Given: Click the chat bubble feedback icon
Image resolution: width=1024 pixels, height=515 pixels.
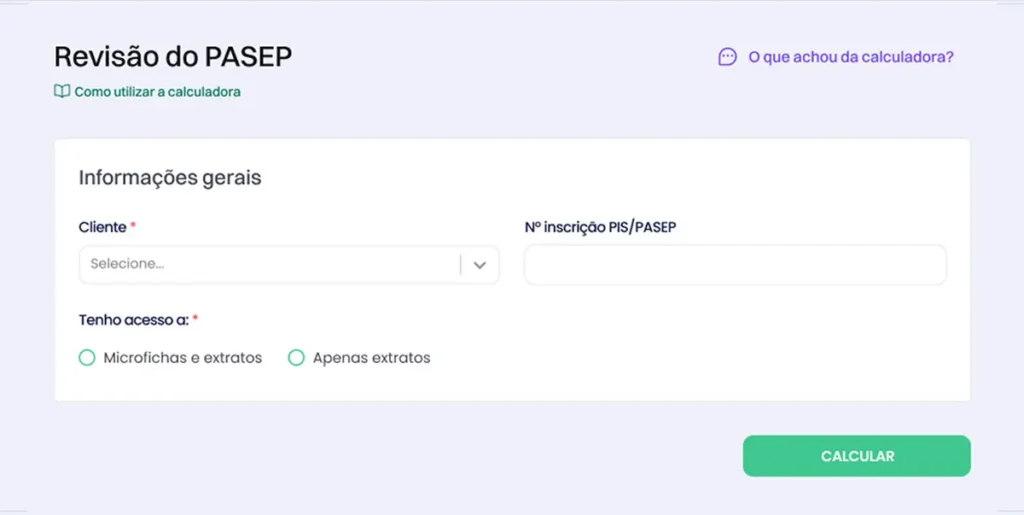Looking at the screenshot, I should click(x=727, y=57).
